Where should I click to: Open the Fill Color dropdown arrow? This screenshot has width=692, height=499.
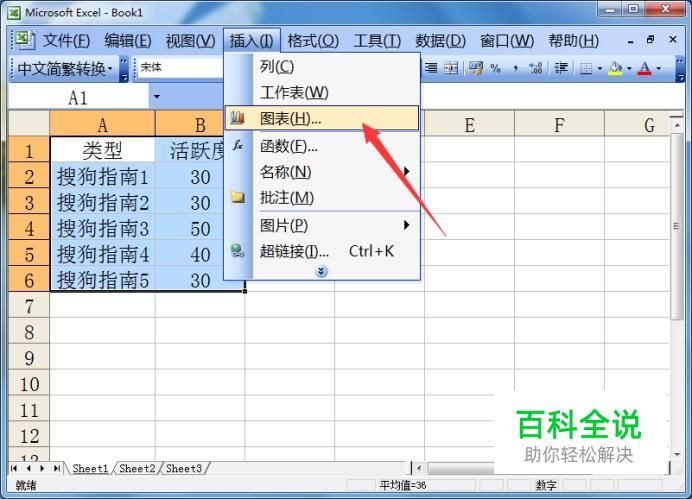tap(629, 68)
